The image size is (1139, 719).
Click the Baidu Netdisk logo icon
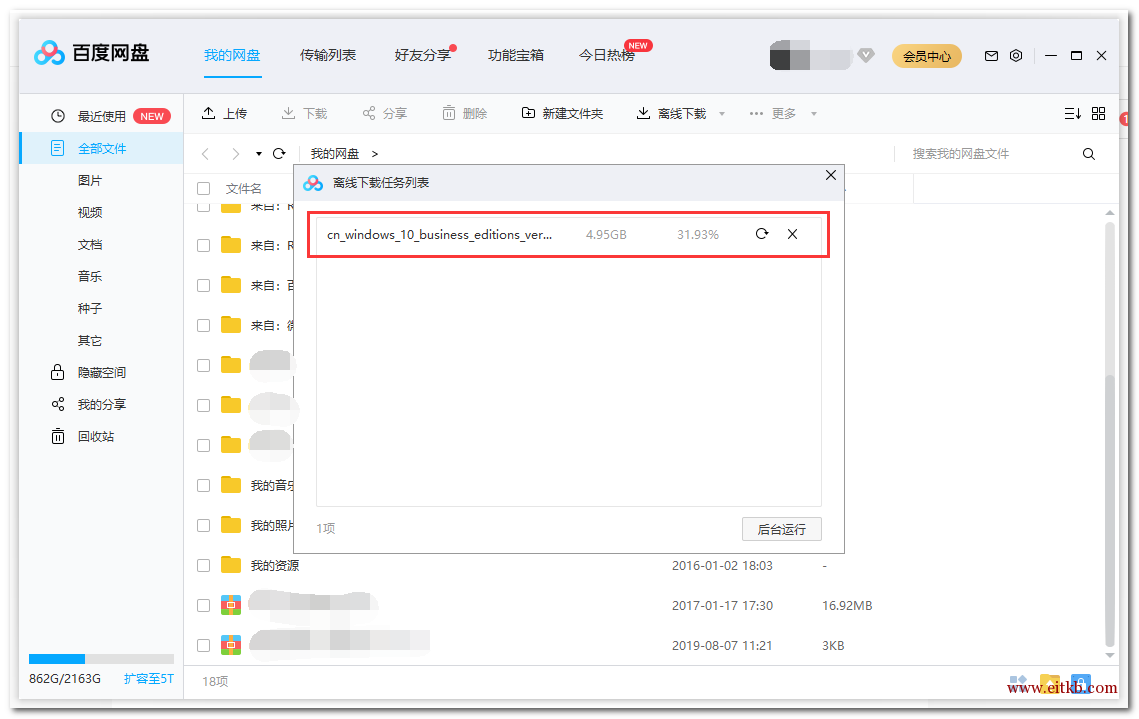coord(49,53)
